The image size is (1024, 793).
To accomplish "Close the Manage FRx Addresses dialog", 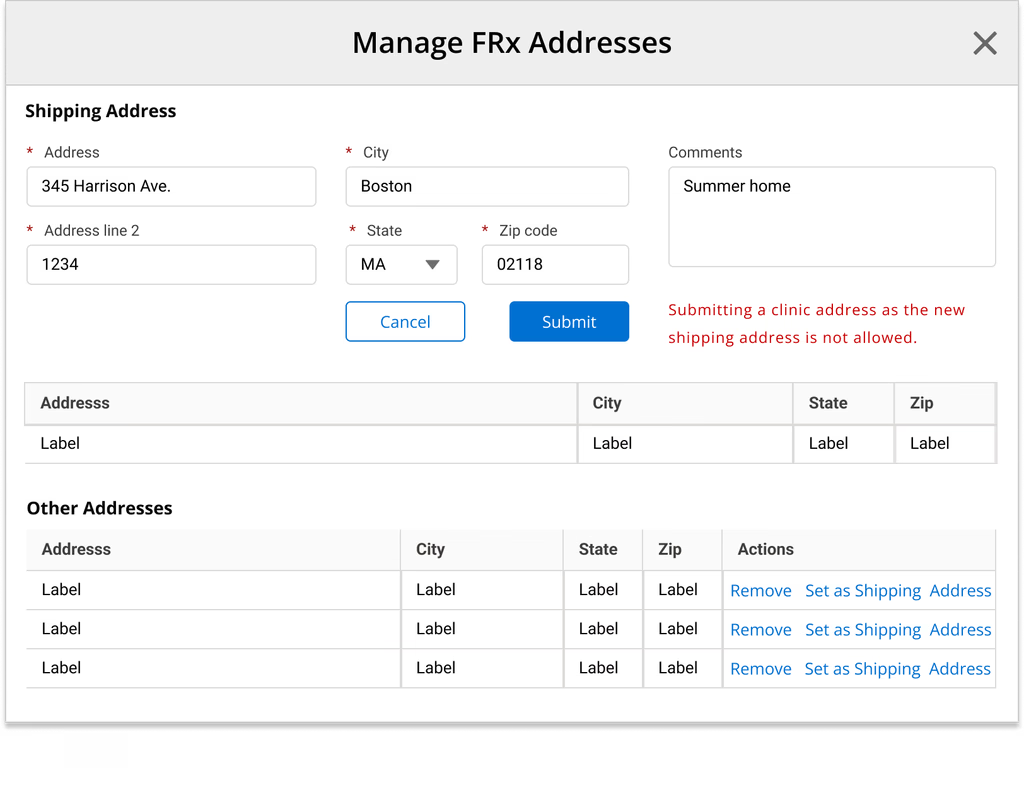I will [x=984, y=43].
